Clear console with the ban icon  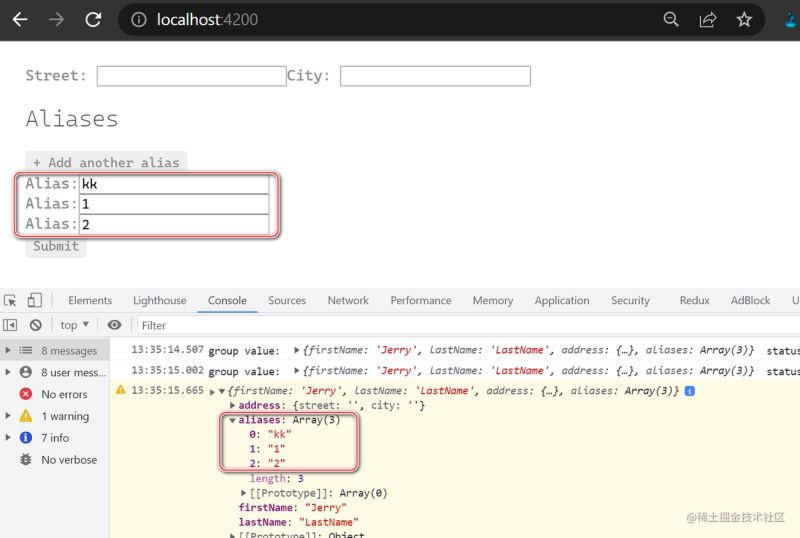pos(35,325)
